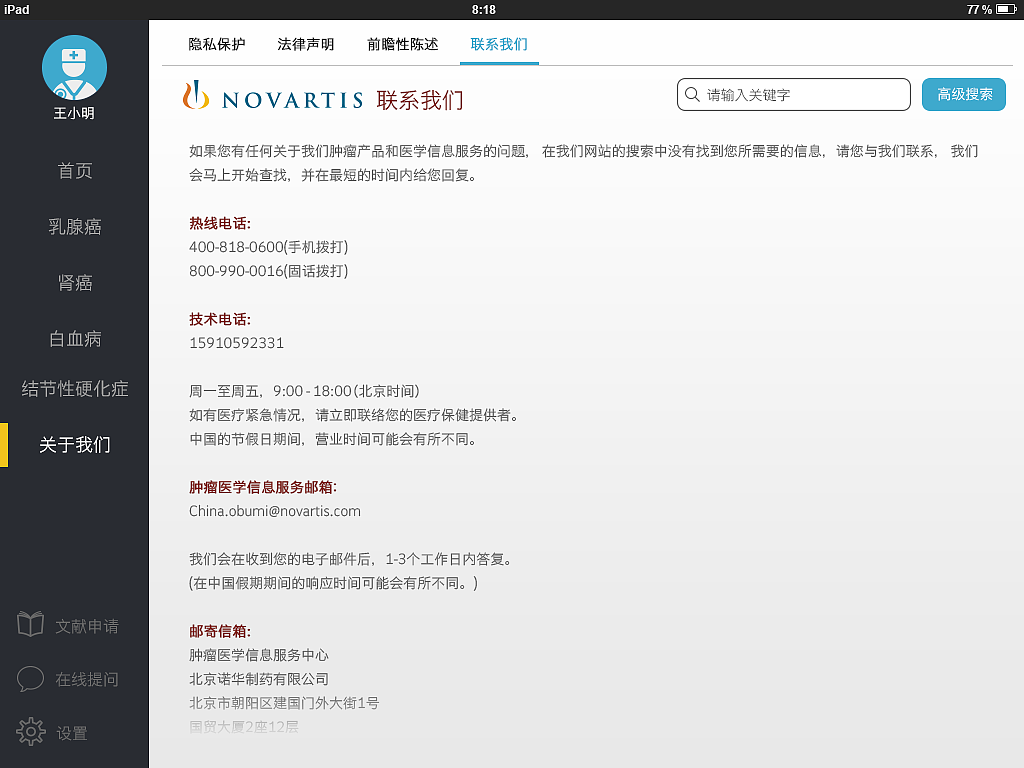
Task: Open the 结节性硬化症 sidebar section
Action: 74,389
